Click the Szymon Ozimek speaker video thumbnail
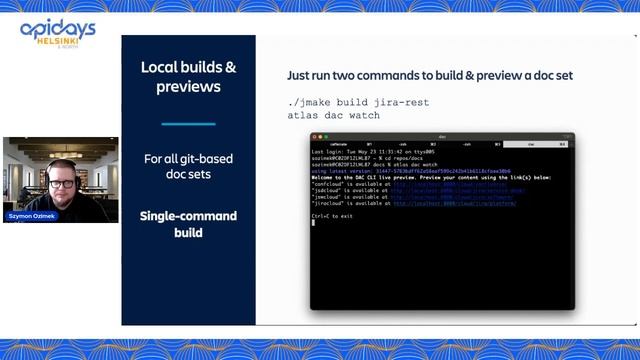640x360 pixels. (x=61, y=180)
